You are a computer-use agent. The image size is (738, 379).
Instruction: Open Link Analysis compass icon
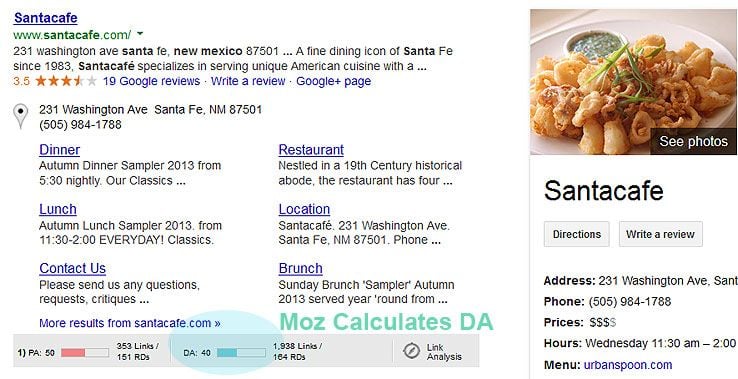point(411,351)
